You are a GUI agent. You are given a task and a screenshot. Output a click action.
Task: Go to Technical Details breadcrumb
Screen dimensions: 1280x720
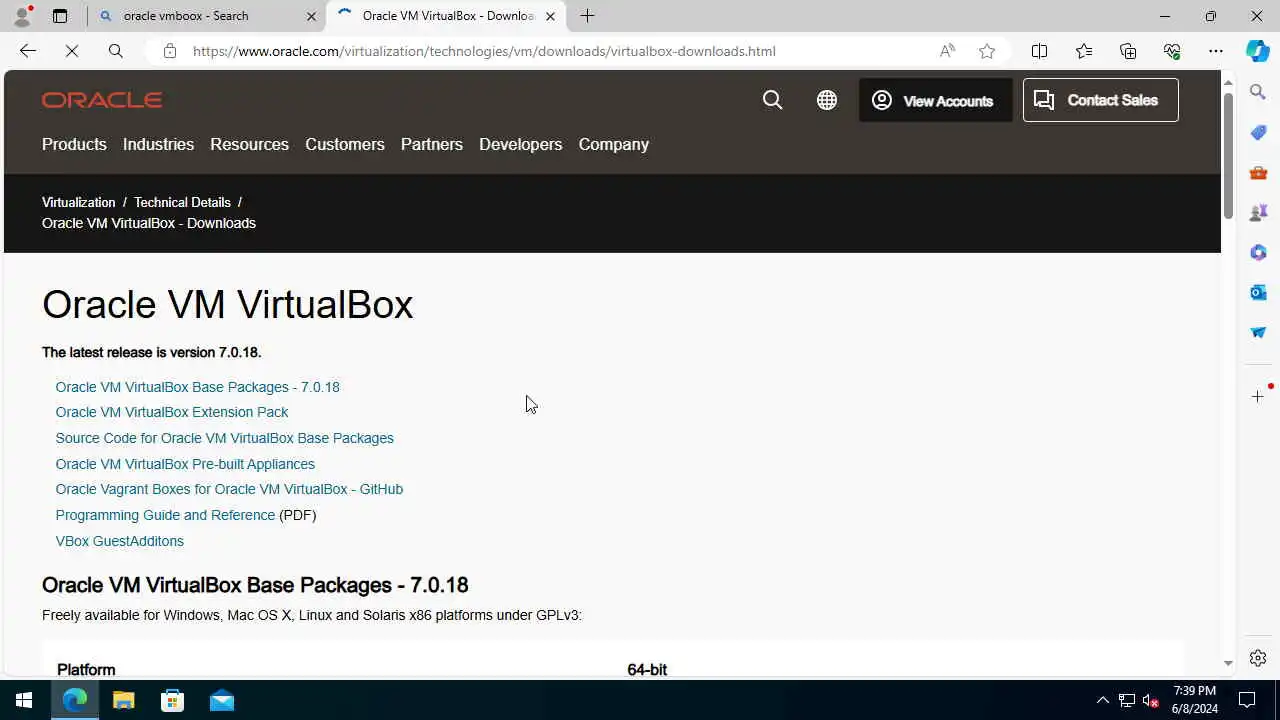pos(182,202)
